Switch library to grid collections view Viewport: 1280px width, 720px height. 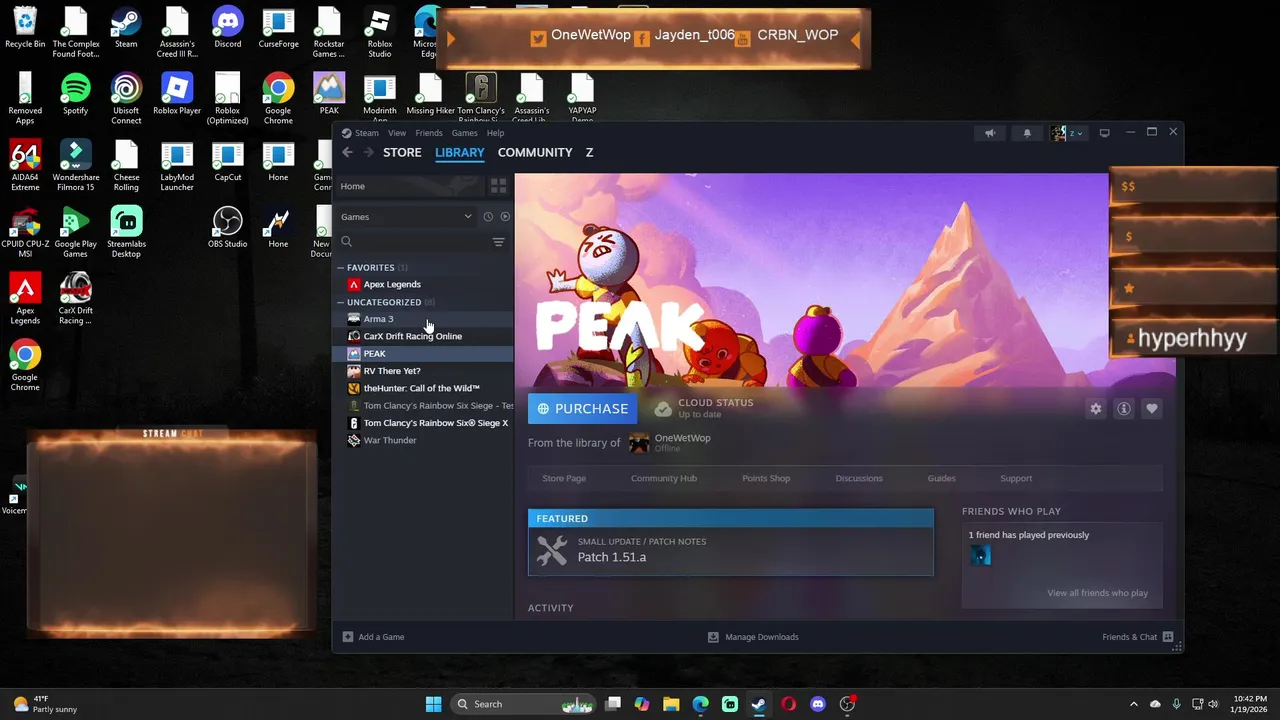[x=498, y=186]
